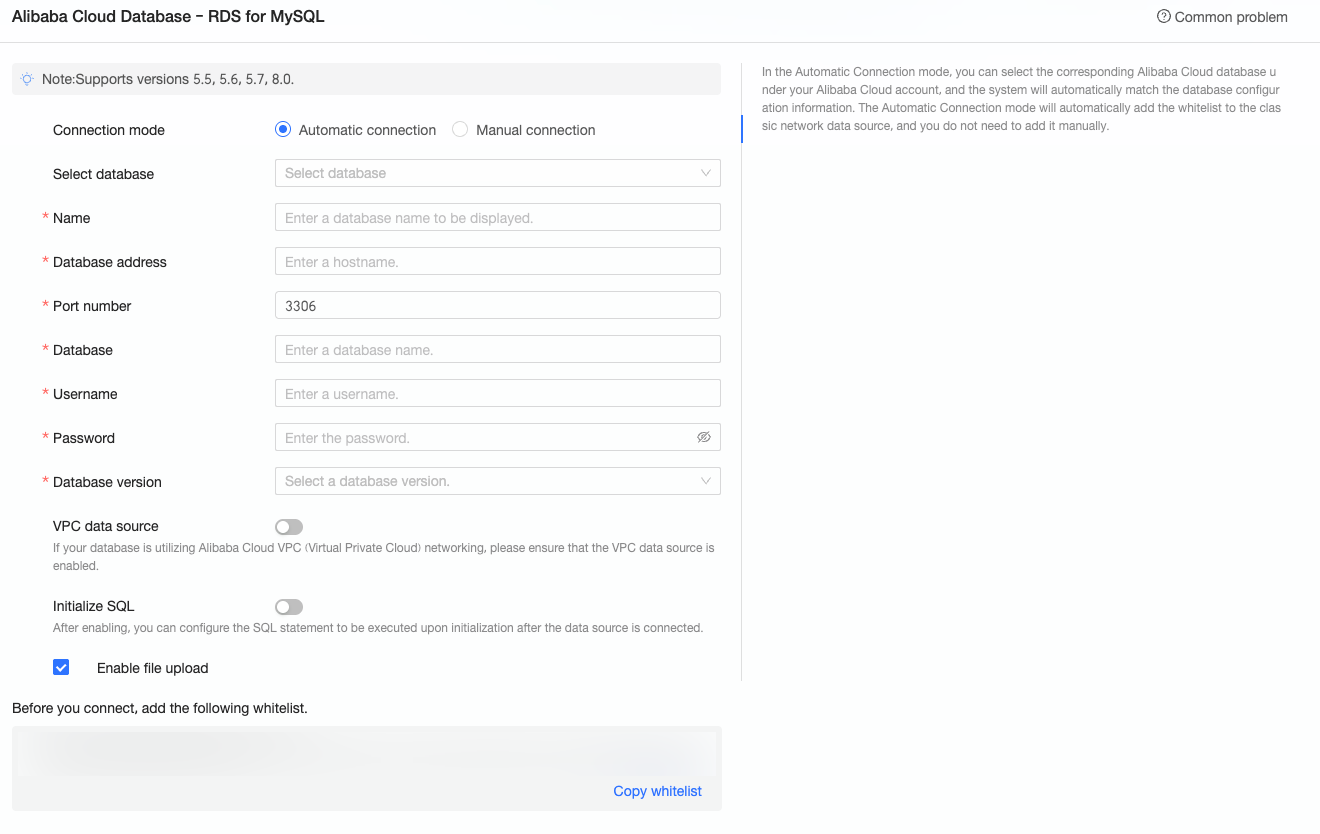This screenshot has height=834, width=1320.
Task: Expand the Database version dropdown
Action: [x=490, y=481]
